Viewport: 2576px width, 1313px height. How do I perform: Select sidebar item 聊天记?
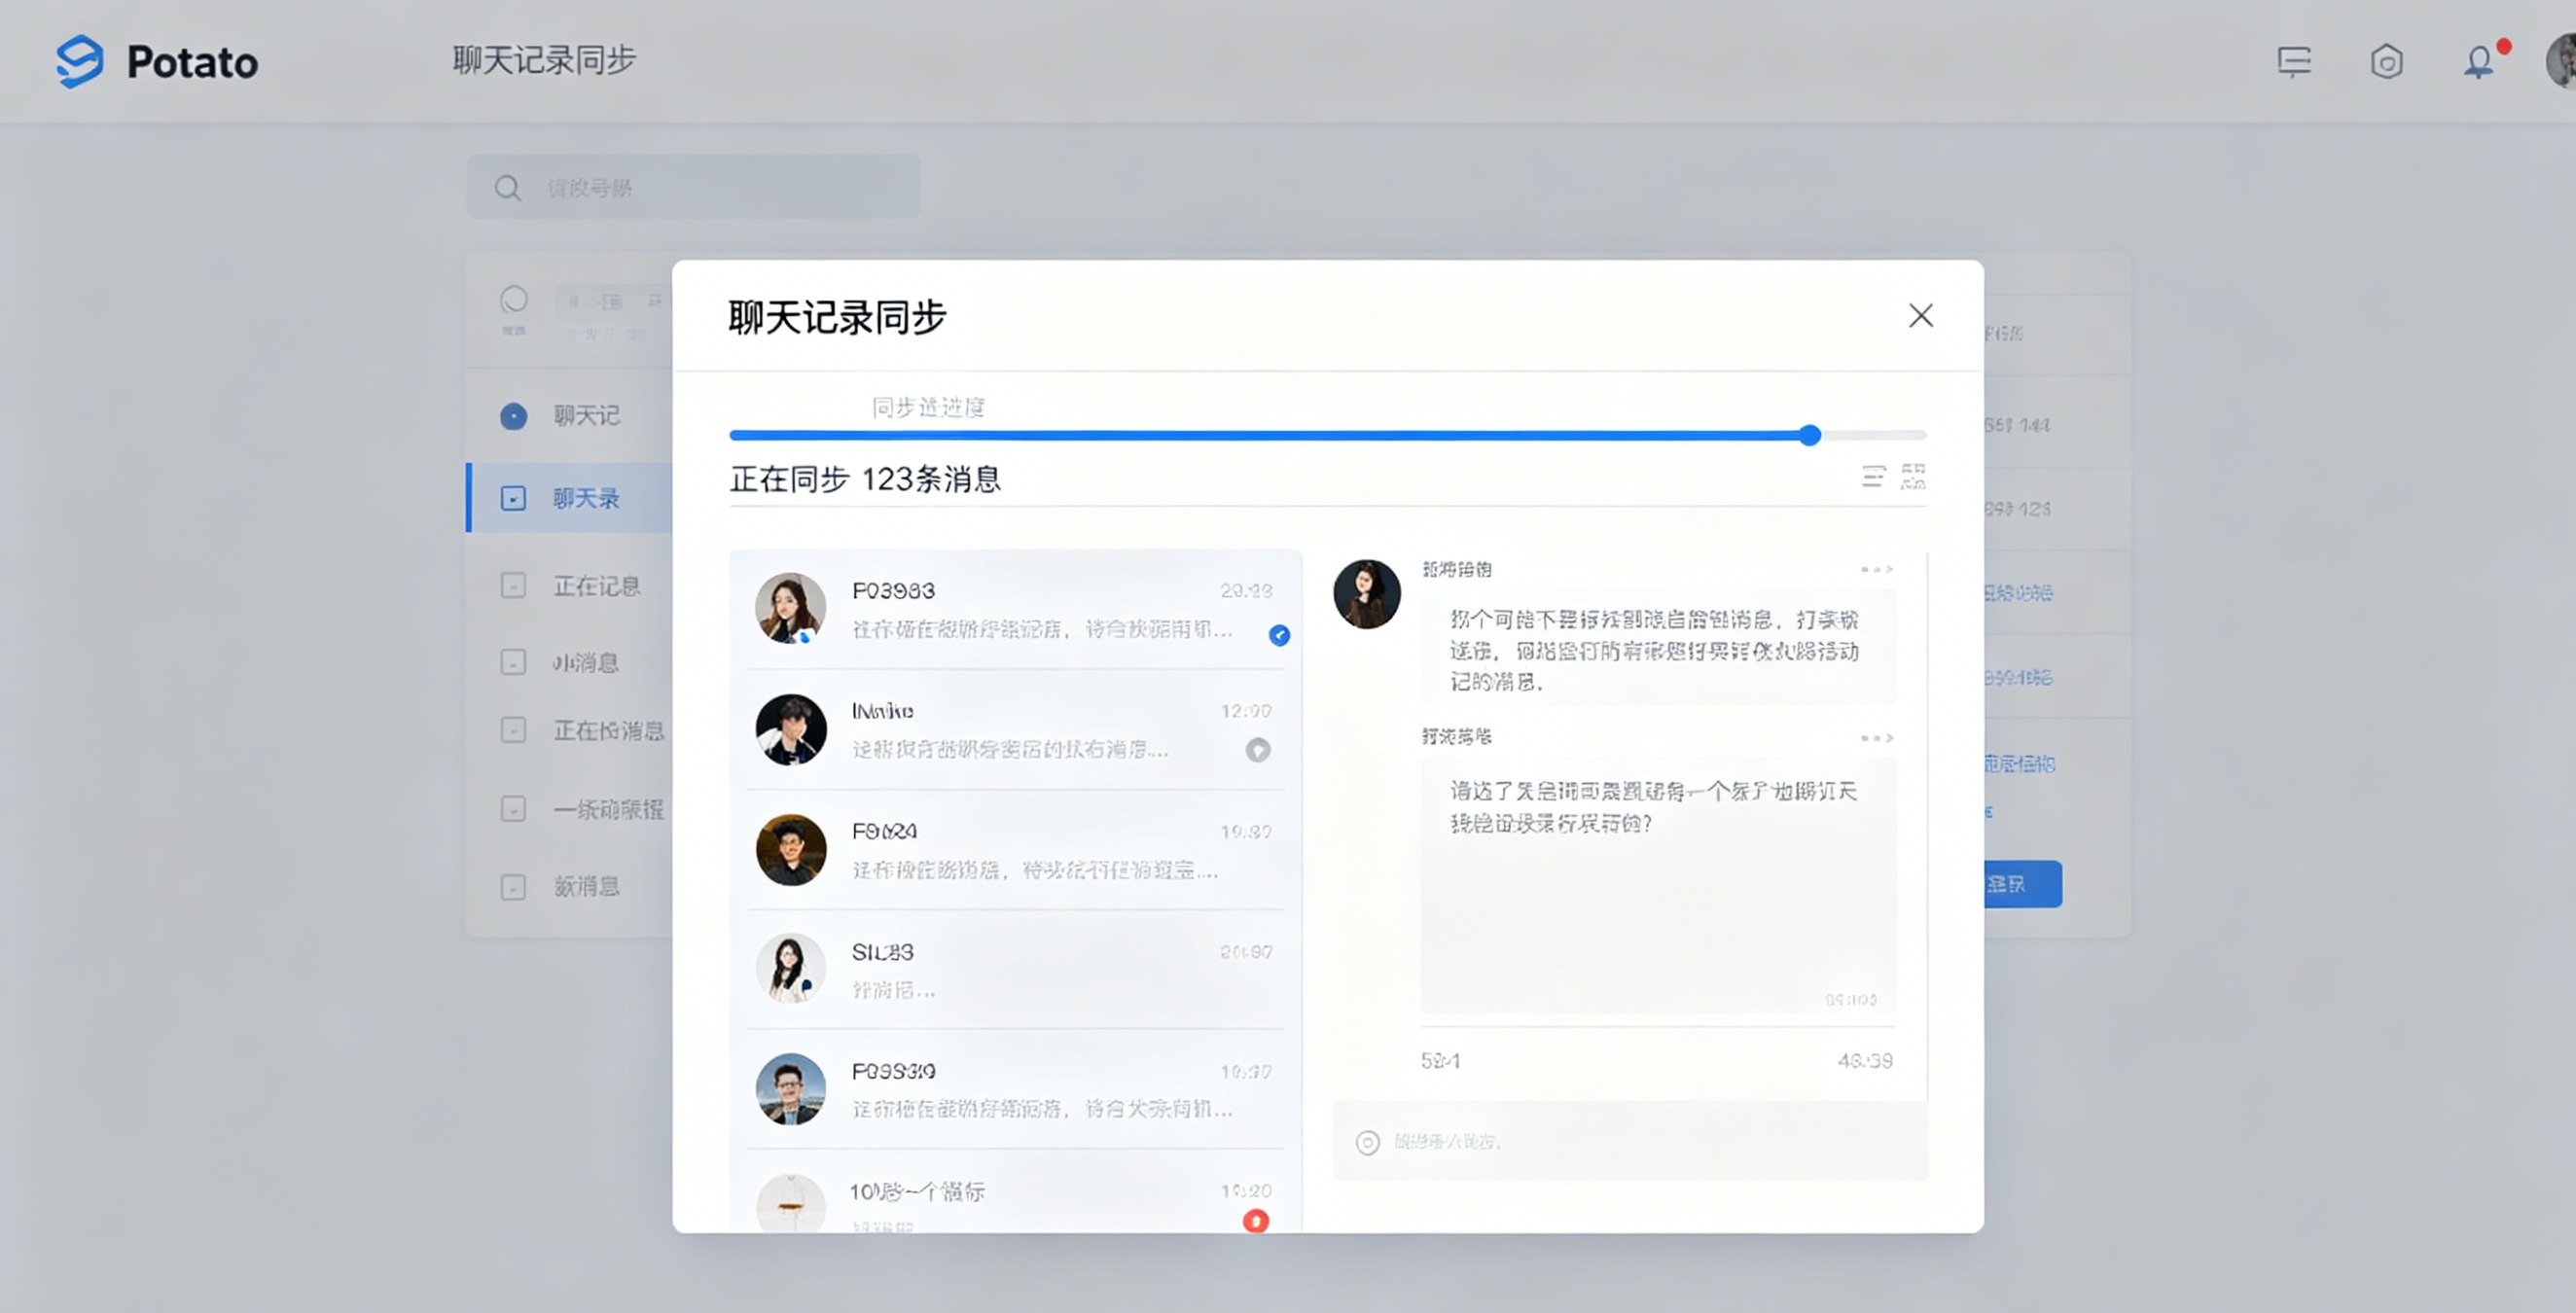coord(587,416)
